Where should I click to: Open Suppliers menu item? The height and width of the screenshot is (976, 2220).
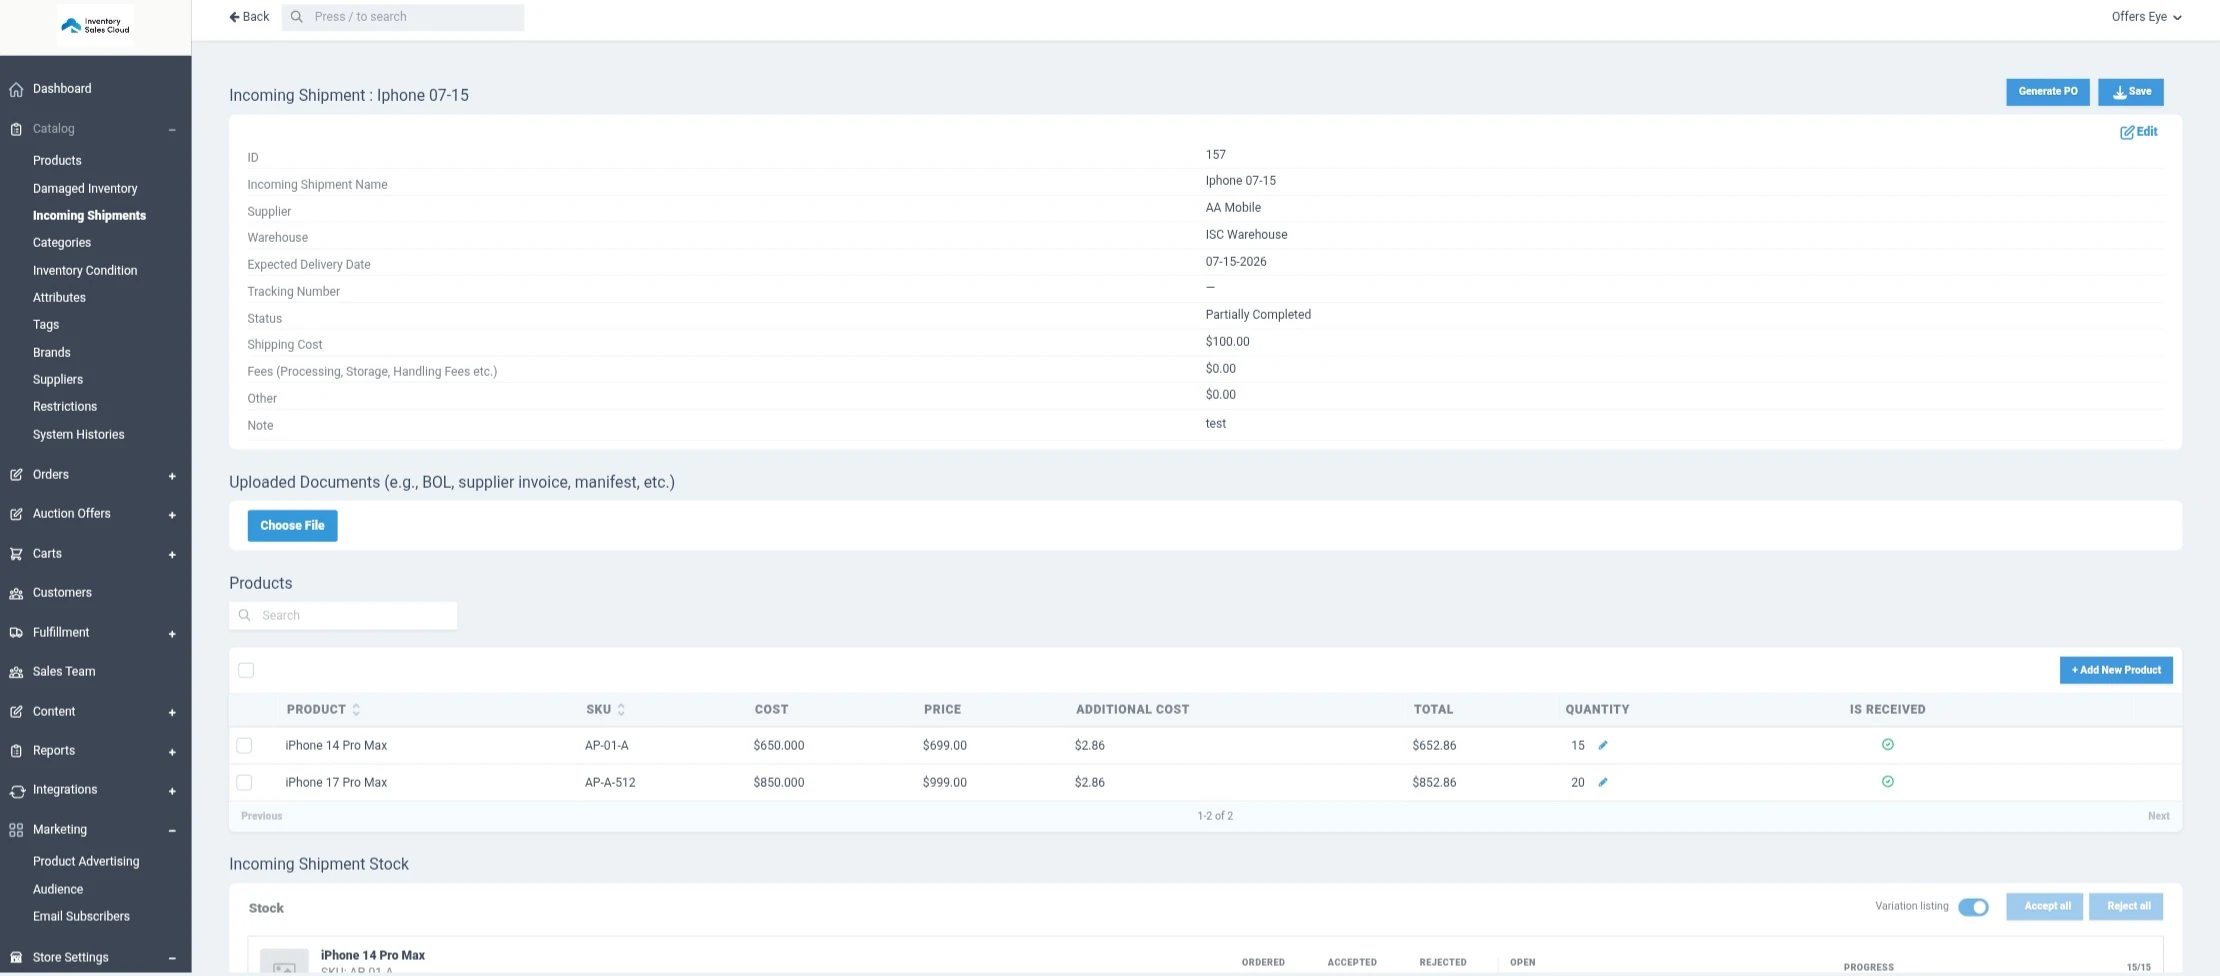(x=58, y=380)
